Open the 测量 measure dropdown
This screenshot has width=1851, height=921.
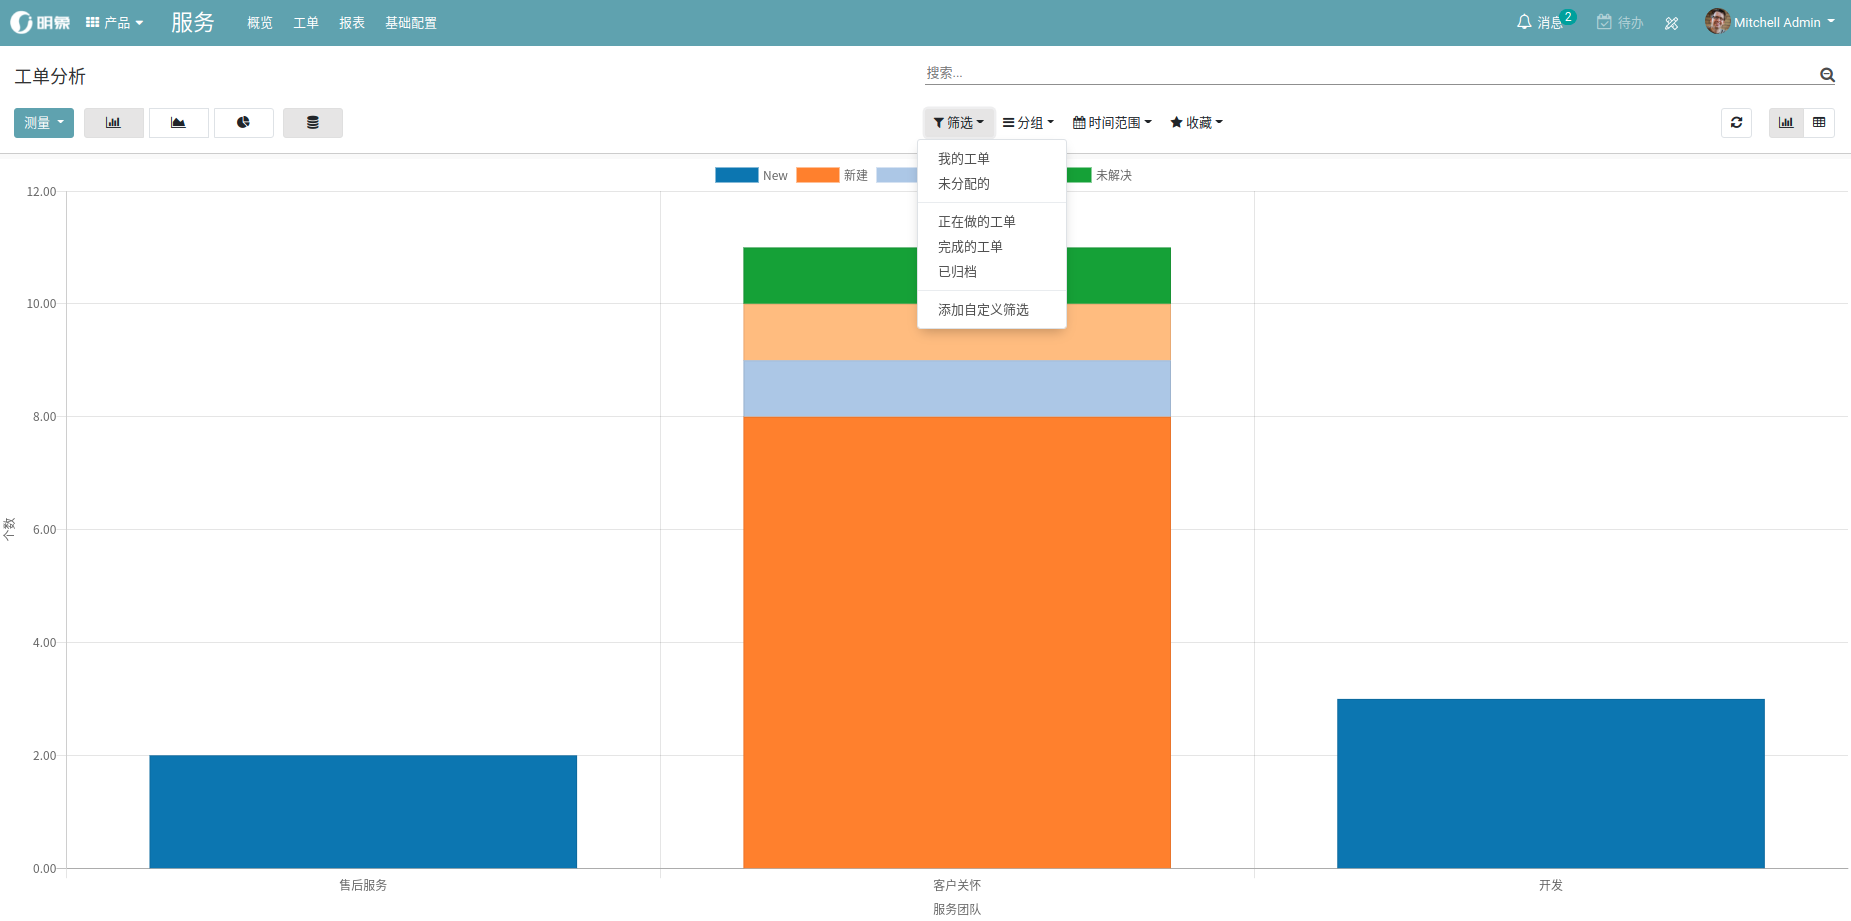pos(44,123)
